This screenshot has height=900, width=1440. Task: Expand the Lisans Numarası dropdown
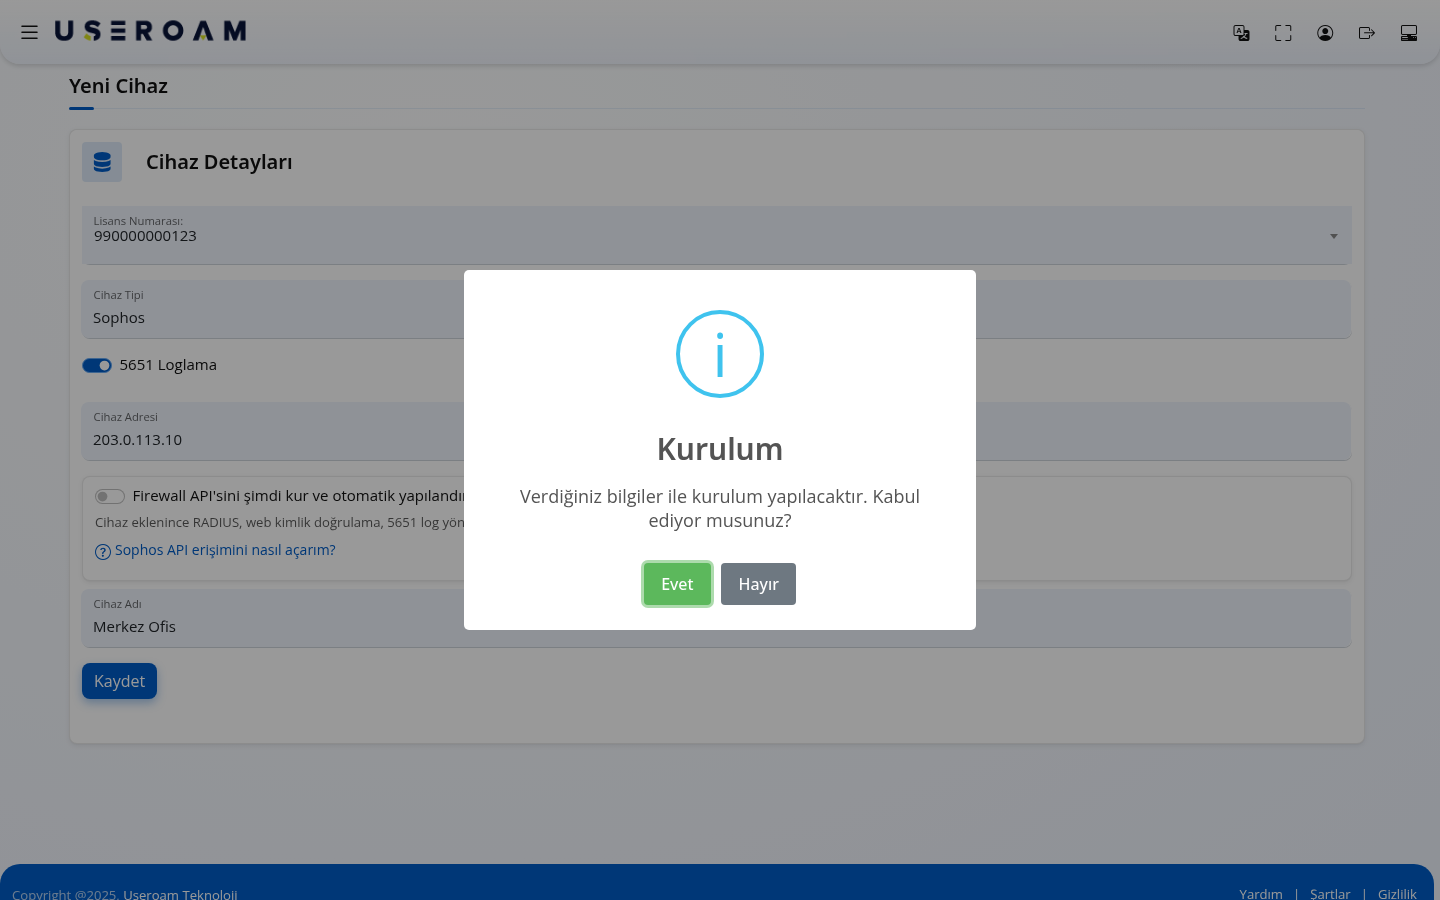pos(716,235)
